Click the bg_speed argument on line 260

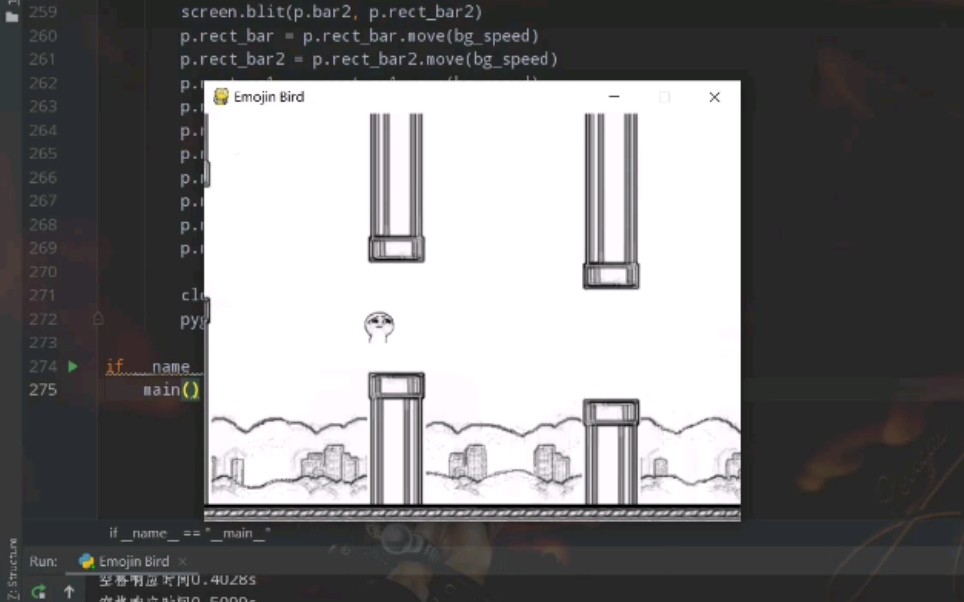point(495,35)
